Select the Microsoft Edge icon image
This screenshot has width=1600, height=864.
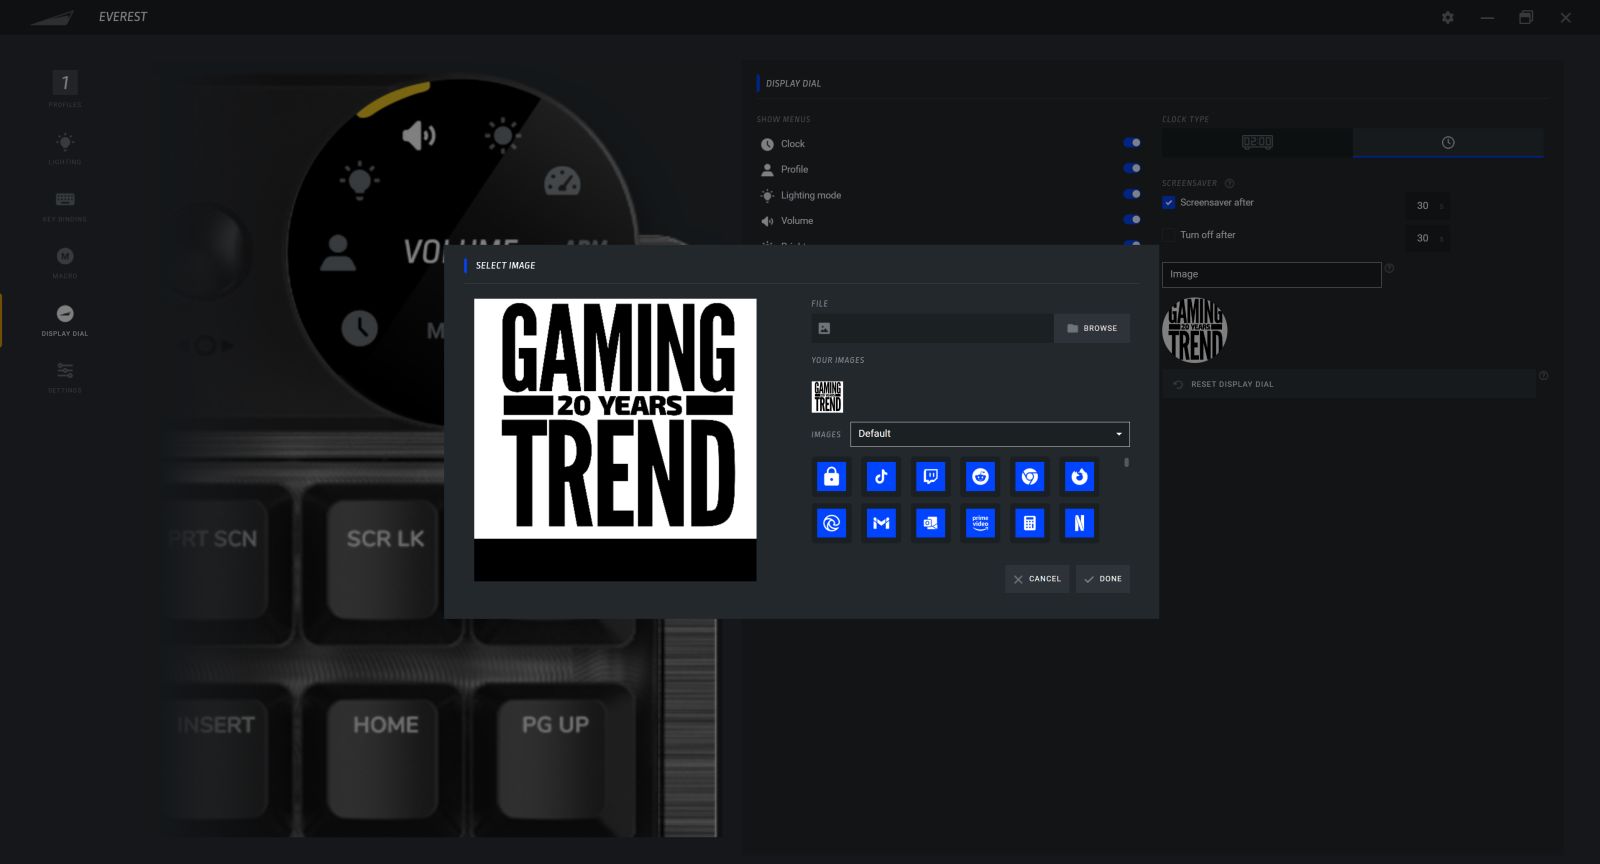pyautogui.click(x=831, y=523)
